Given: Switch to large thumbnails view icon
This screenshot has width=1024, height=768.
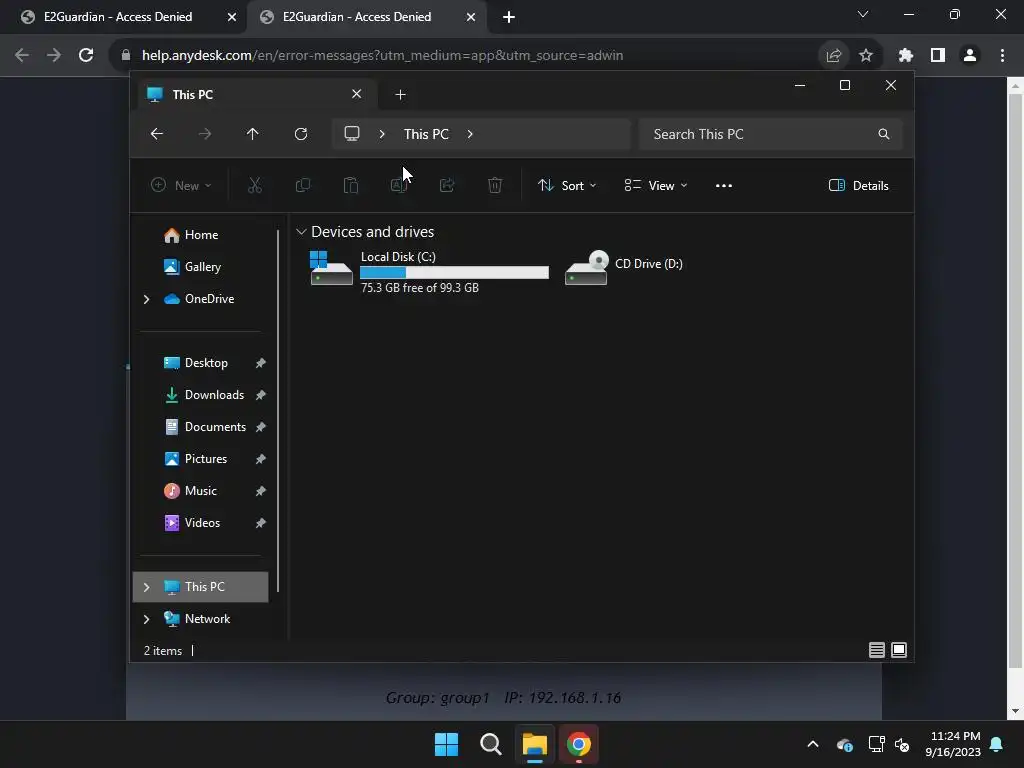Looking at the screenshot, I should point(899,650).
